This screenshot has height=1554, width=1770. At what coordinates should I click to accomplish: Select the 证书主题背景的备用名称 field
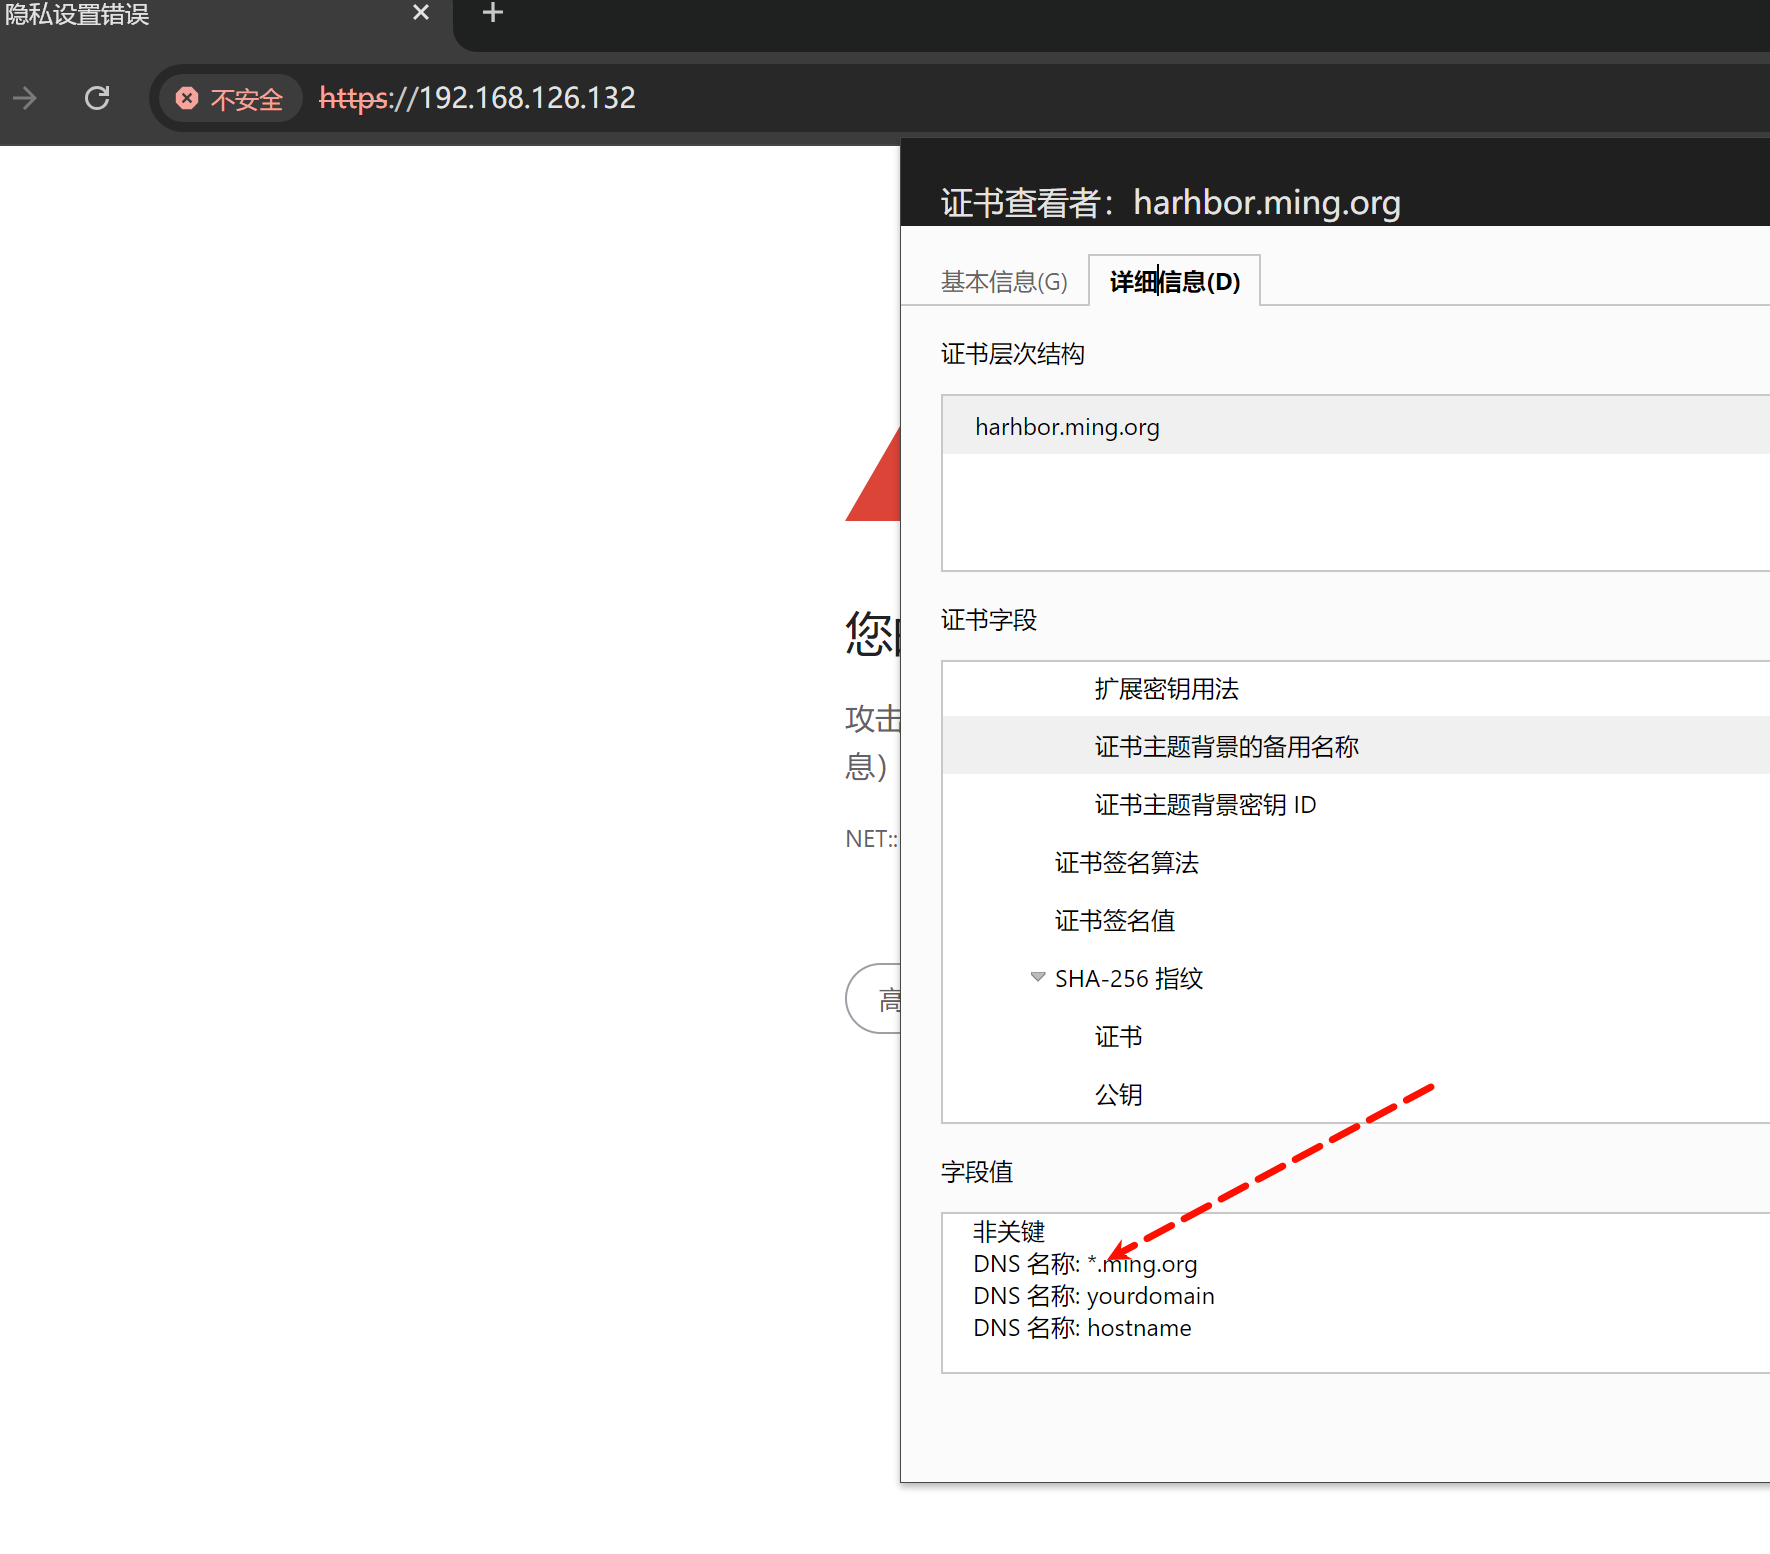coord(1226,747)
